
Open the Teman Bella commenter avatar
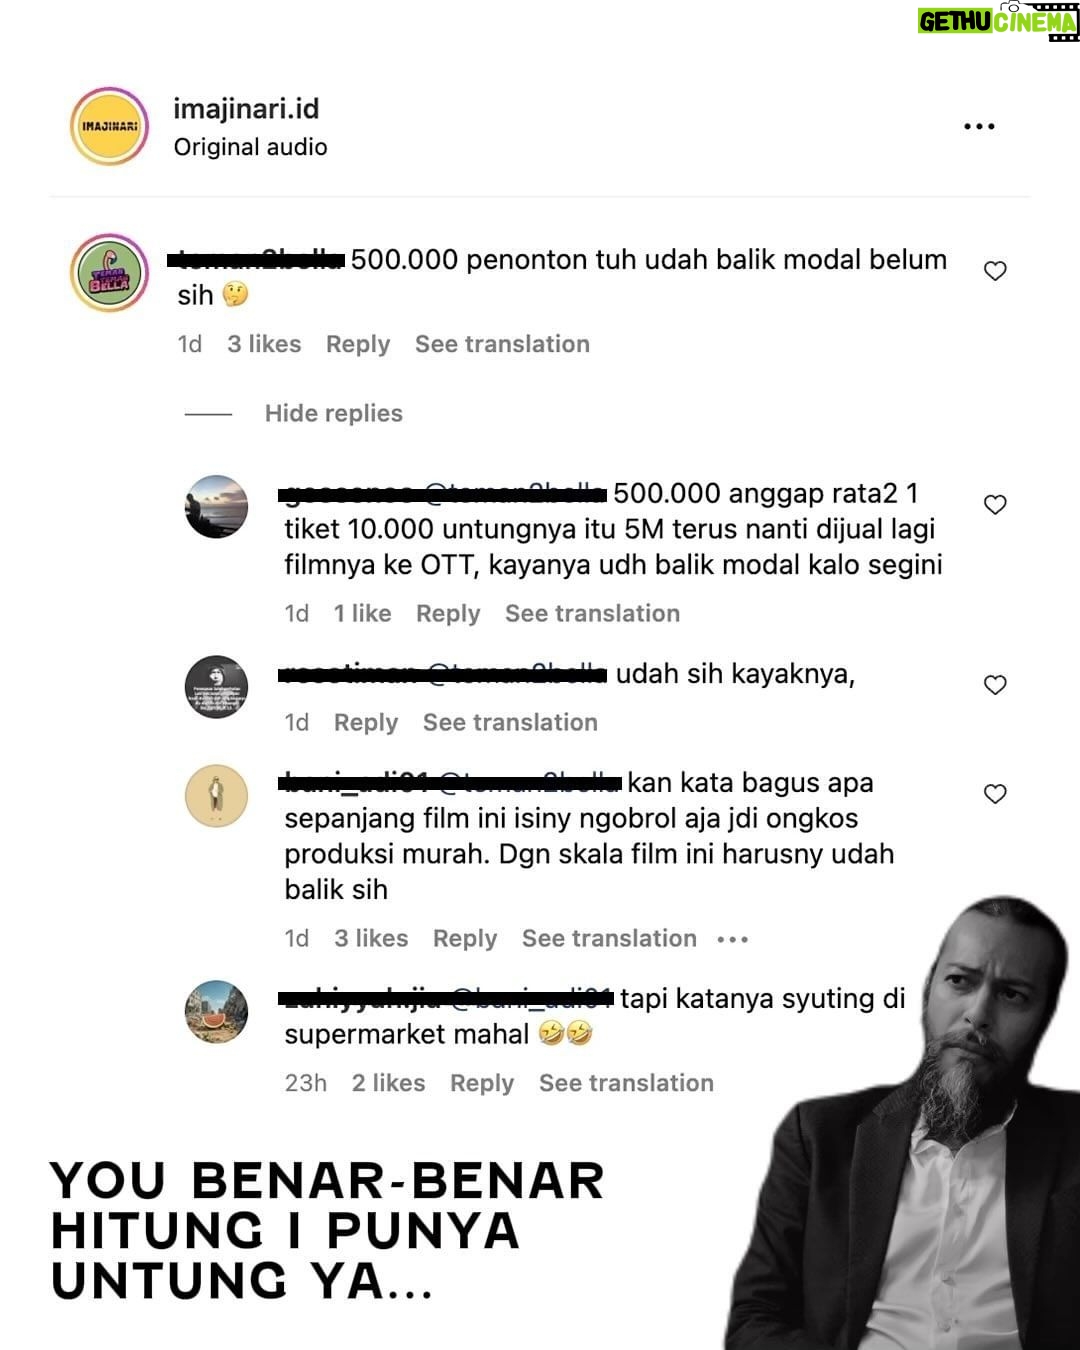[x=109, y=272]
